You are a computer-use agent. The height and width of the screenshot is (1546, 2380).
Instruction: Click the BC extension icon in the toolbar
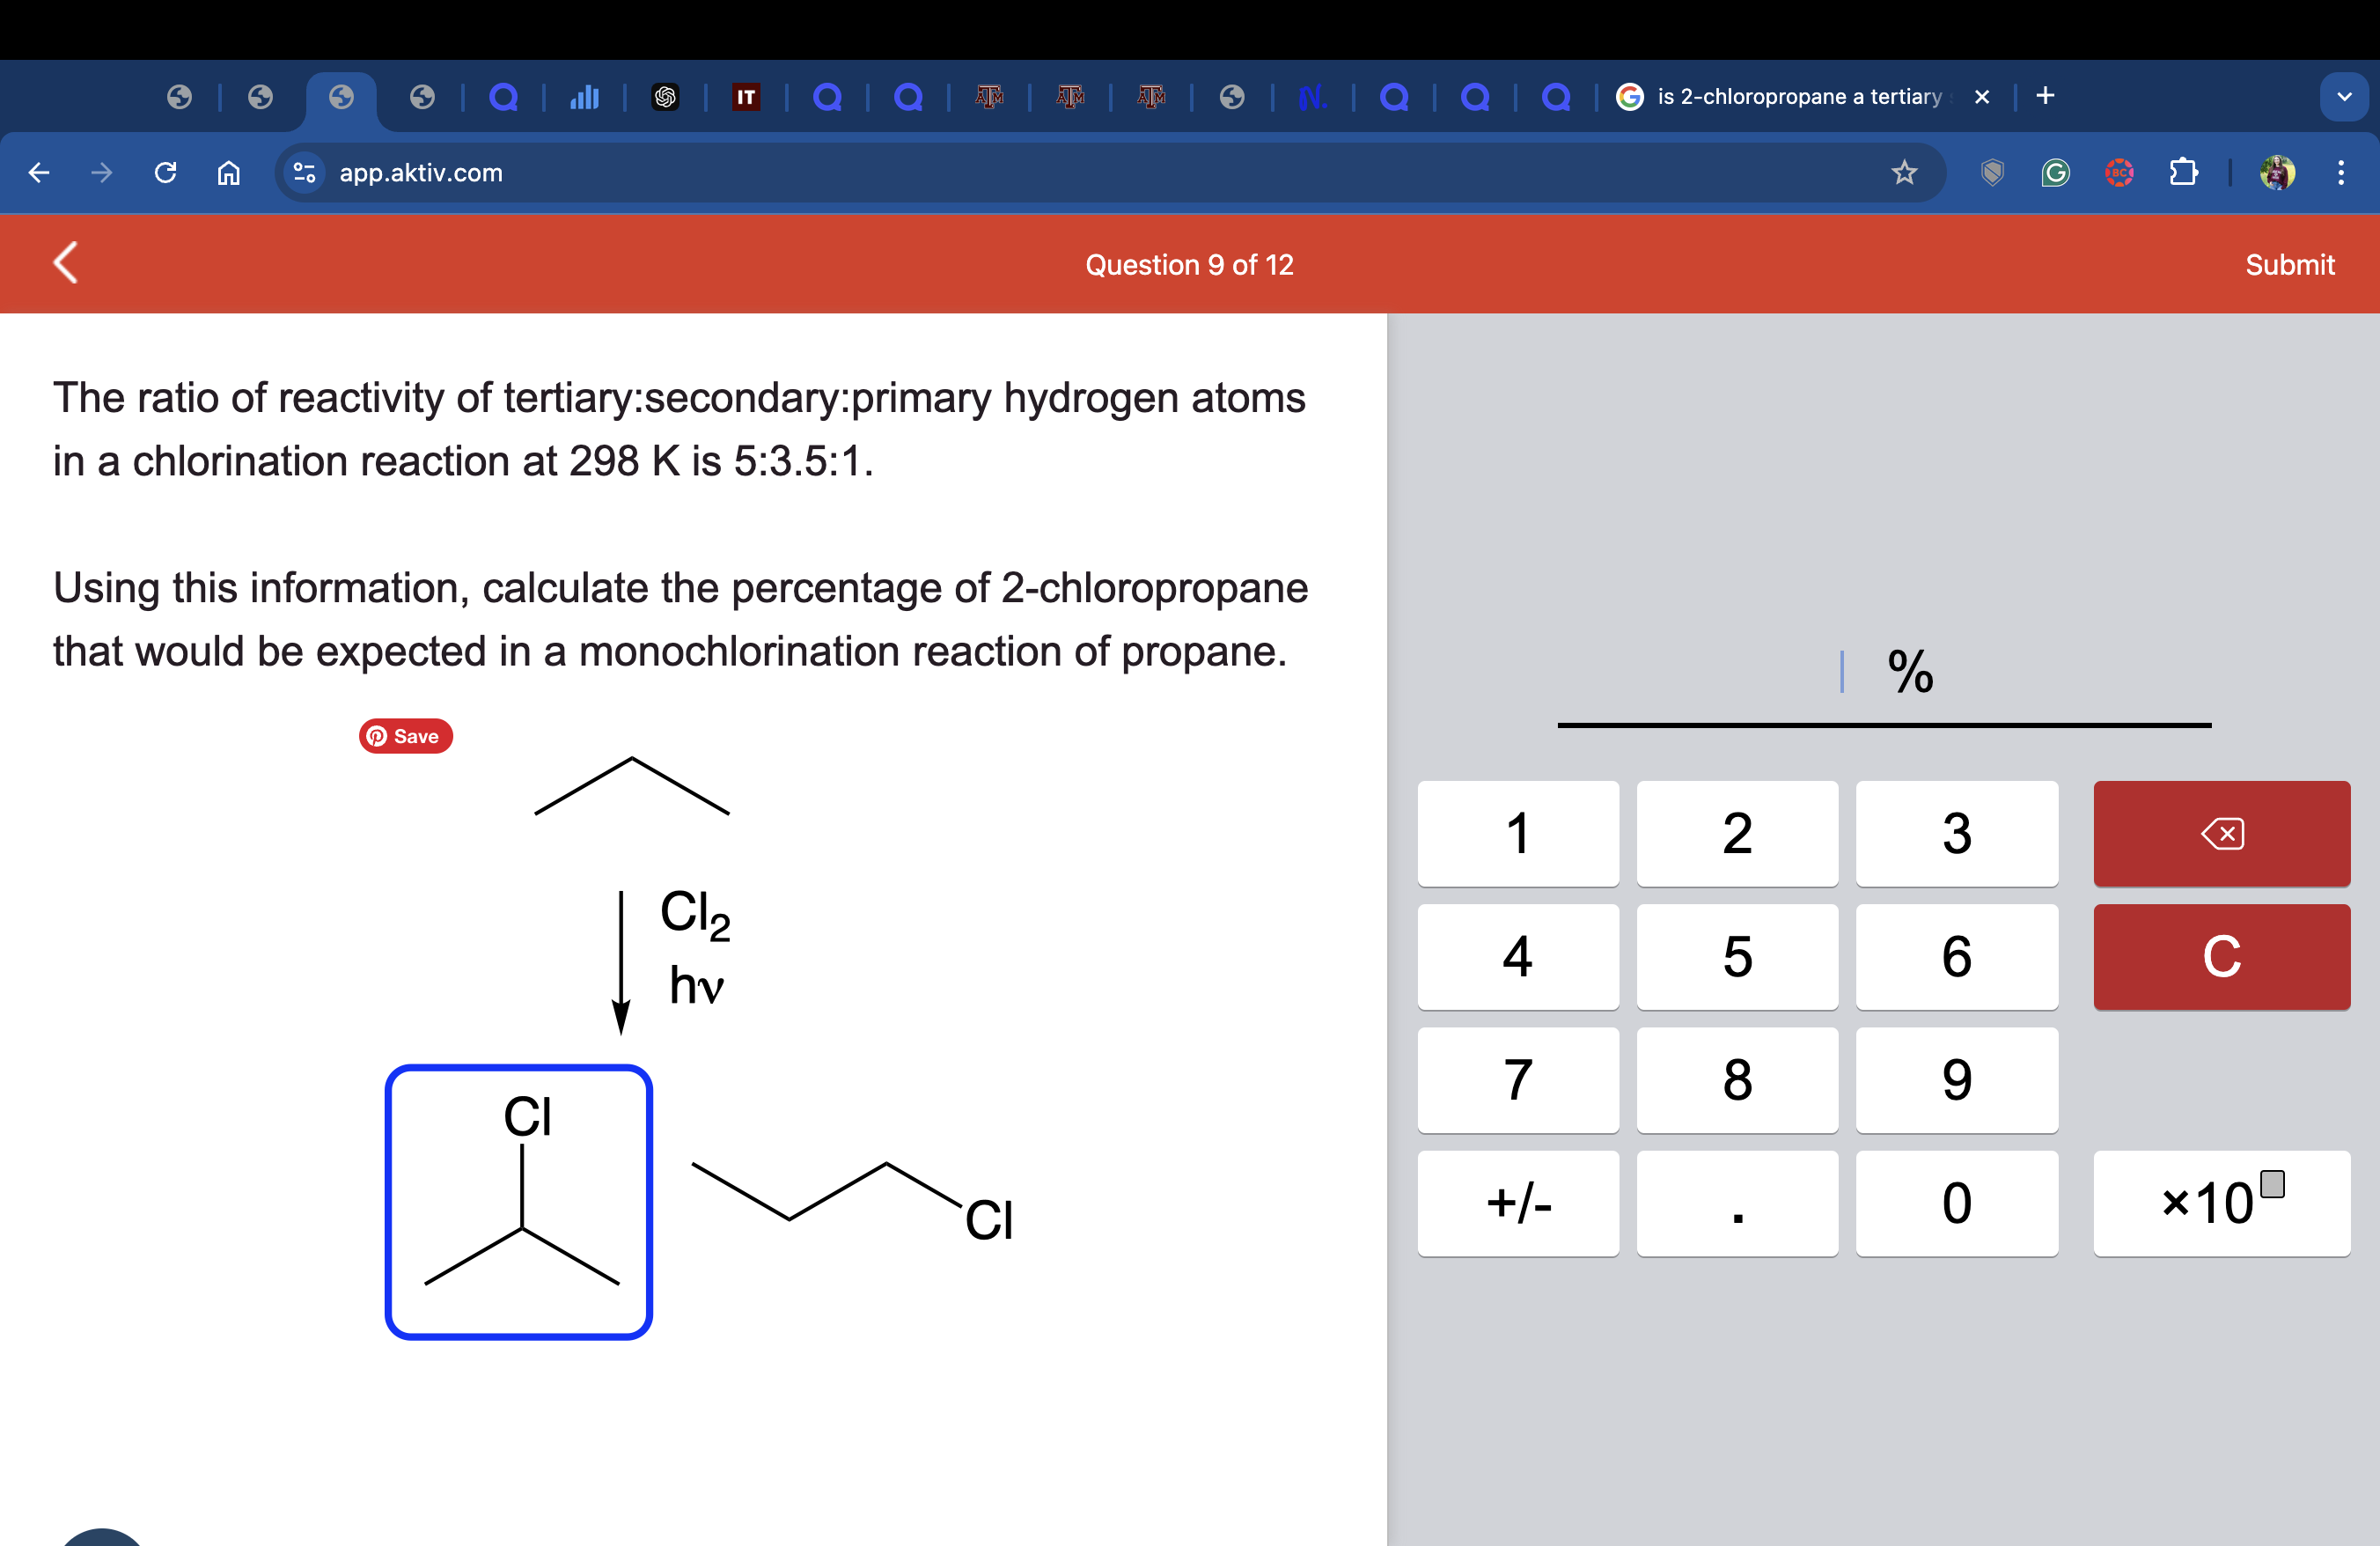(x=2120, y=172)
